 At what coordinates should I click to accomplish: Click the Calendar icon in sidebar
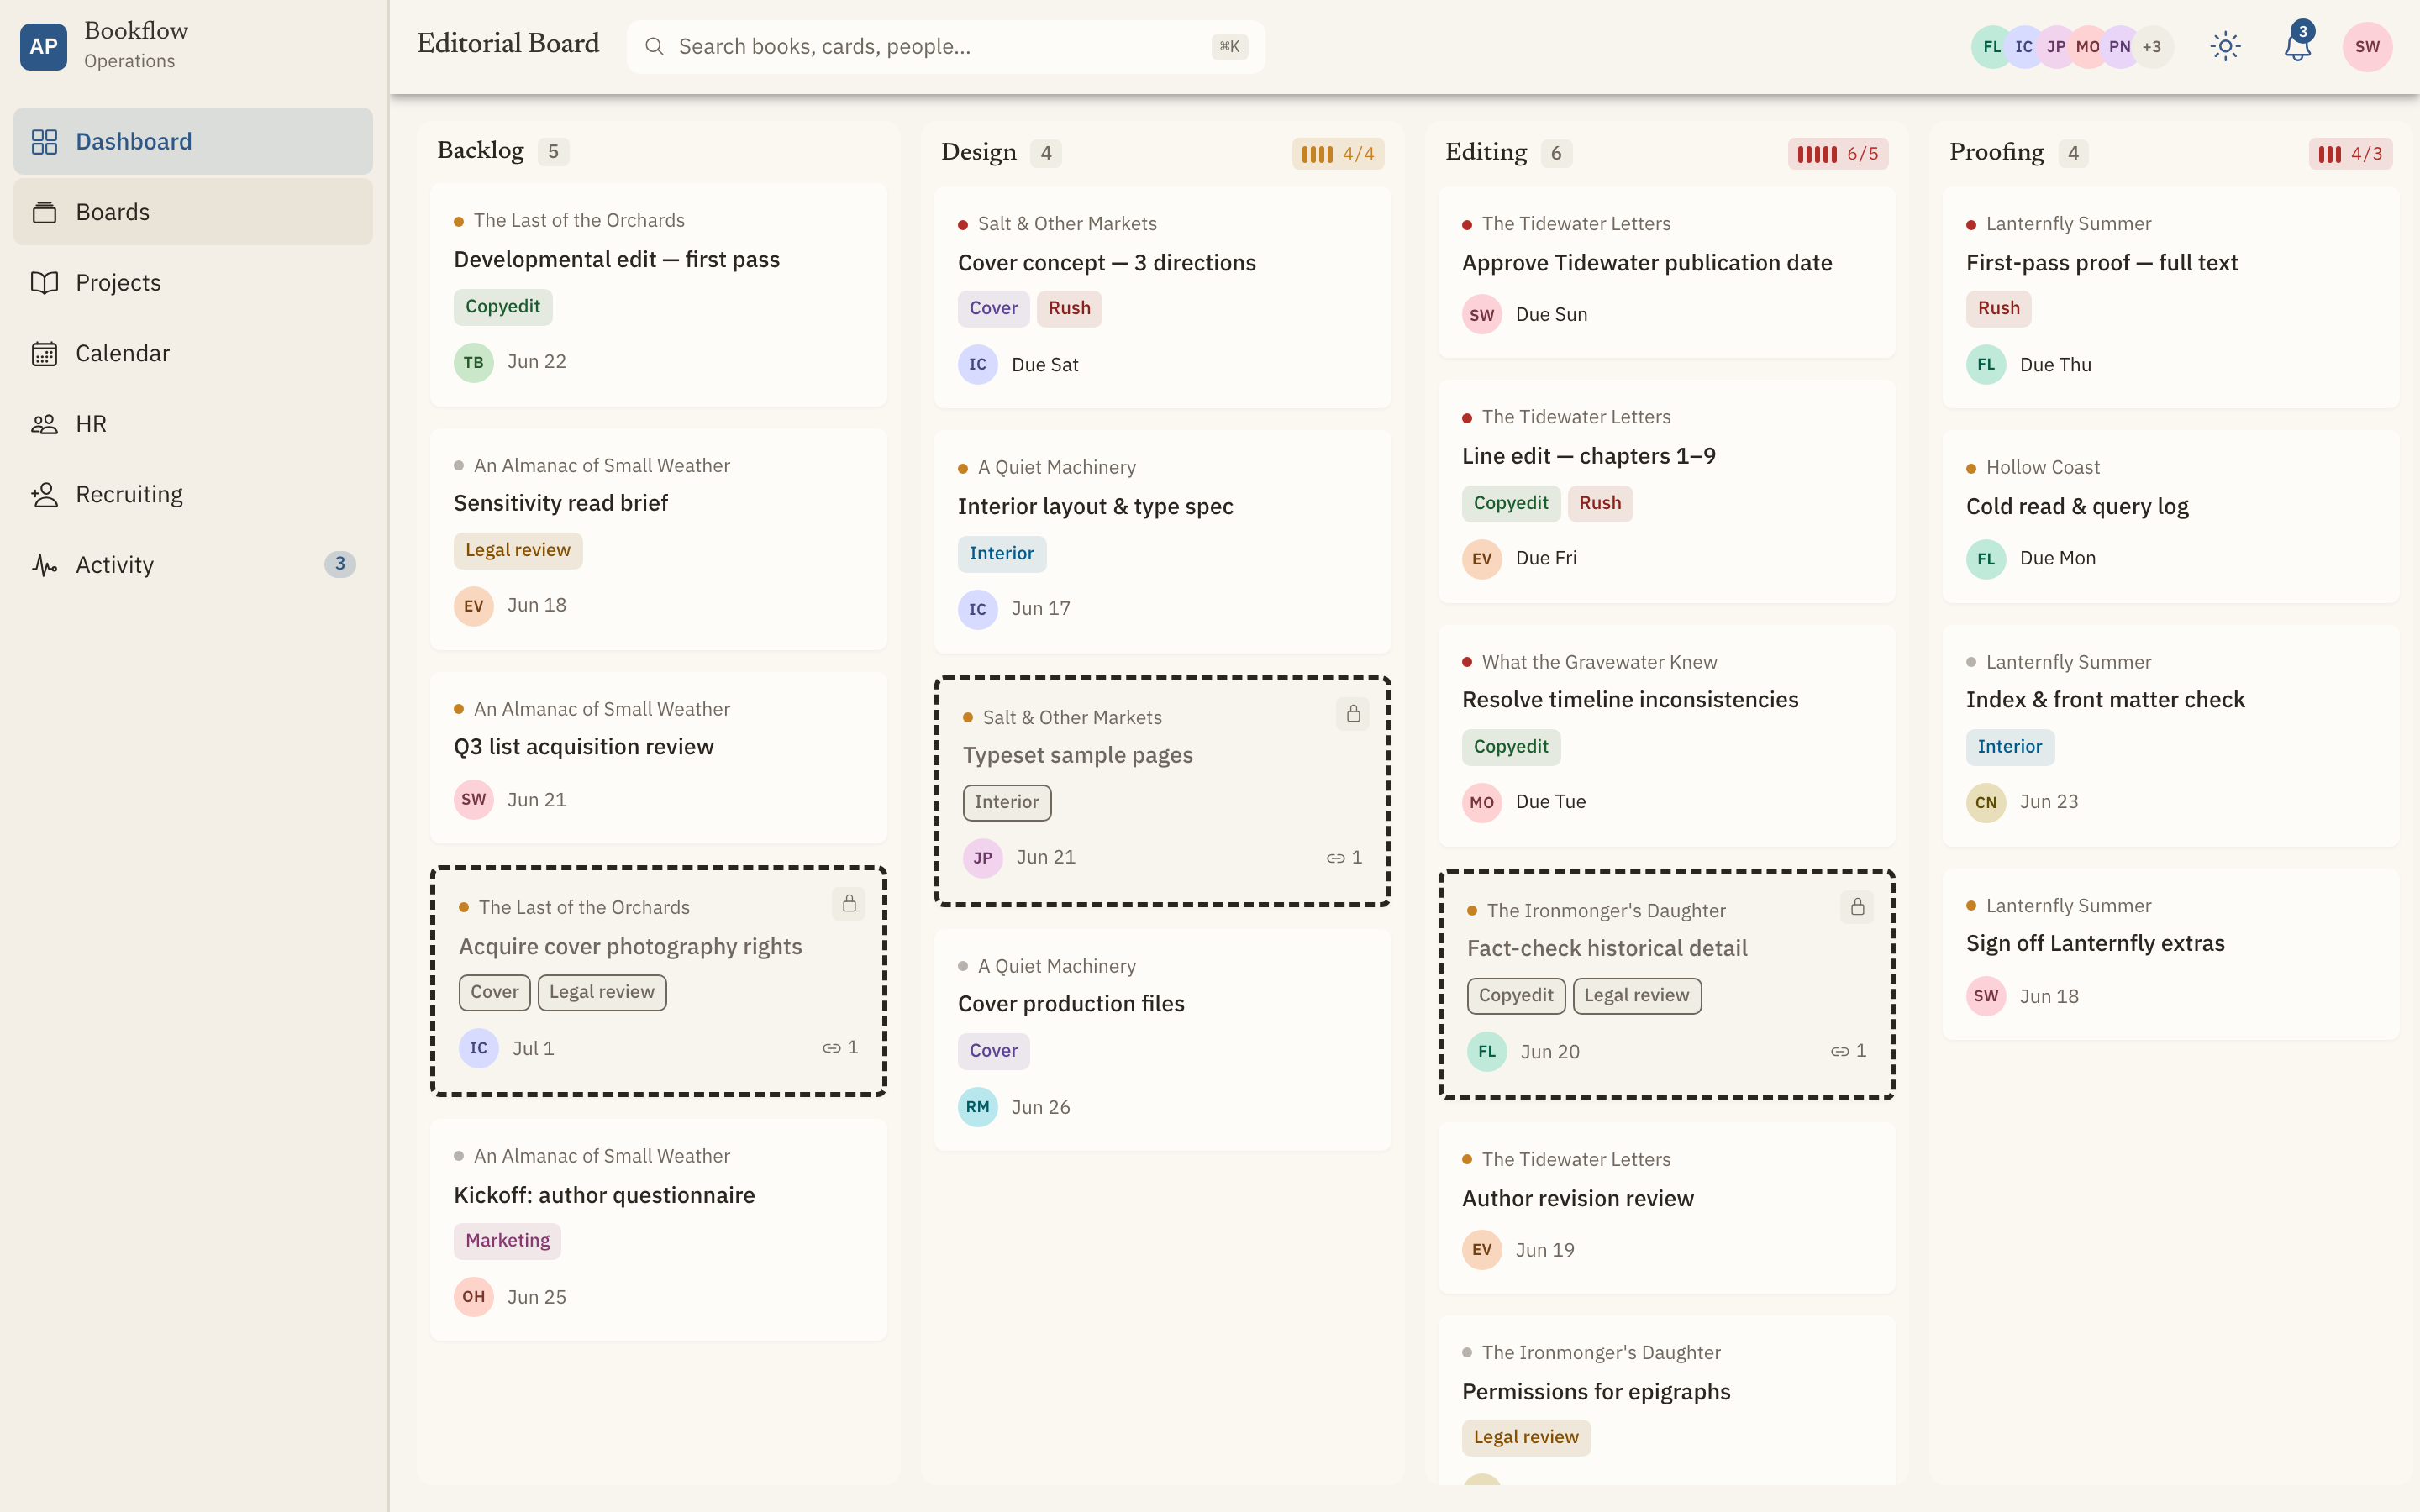(x=44, y=353)
